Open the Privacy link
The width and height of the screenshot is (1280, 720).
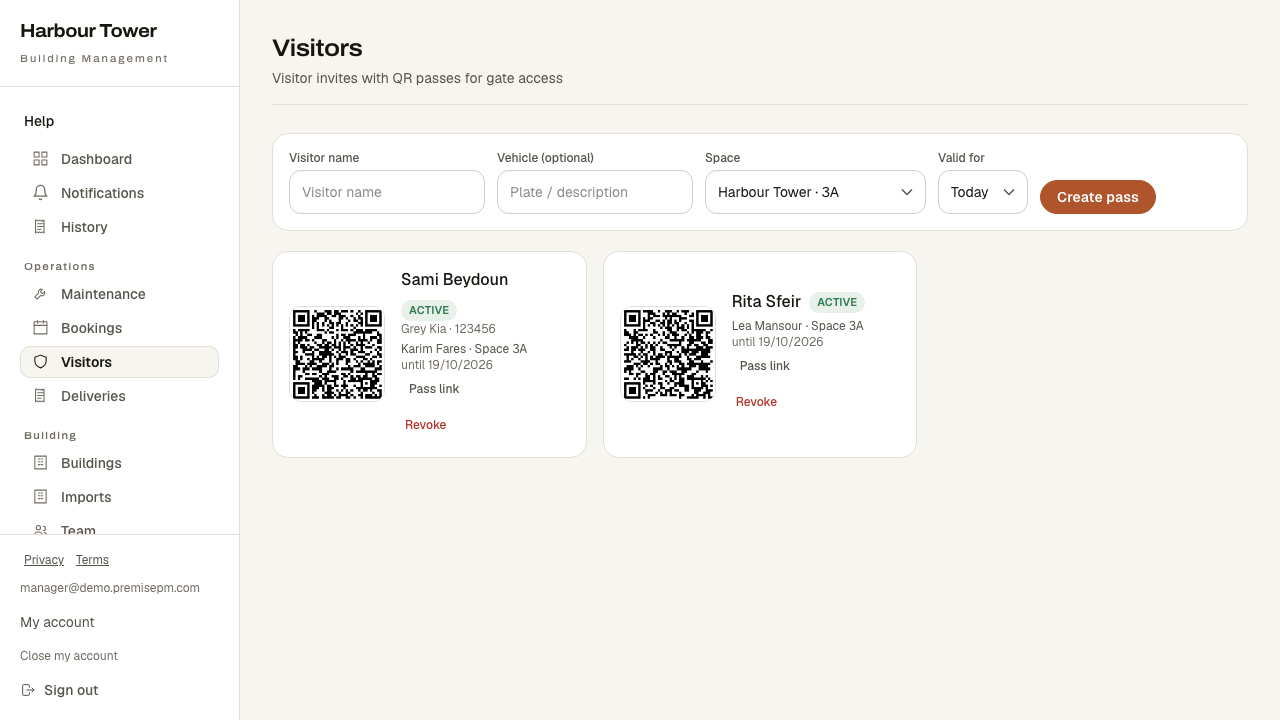coord(44,560)
